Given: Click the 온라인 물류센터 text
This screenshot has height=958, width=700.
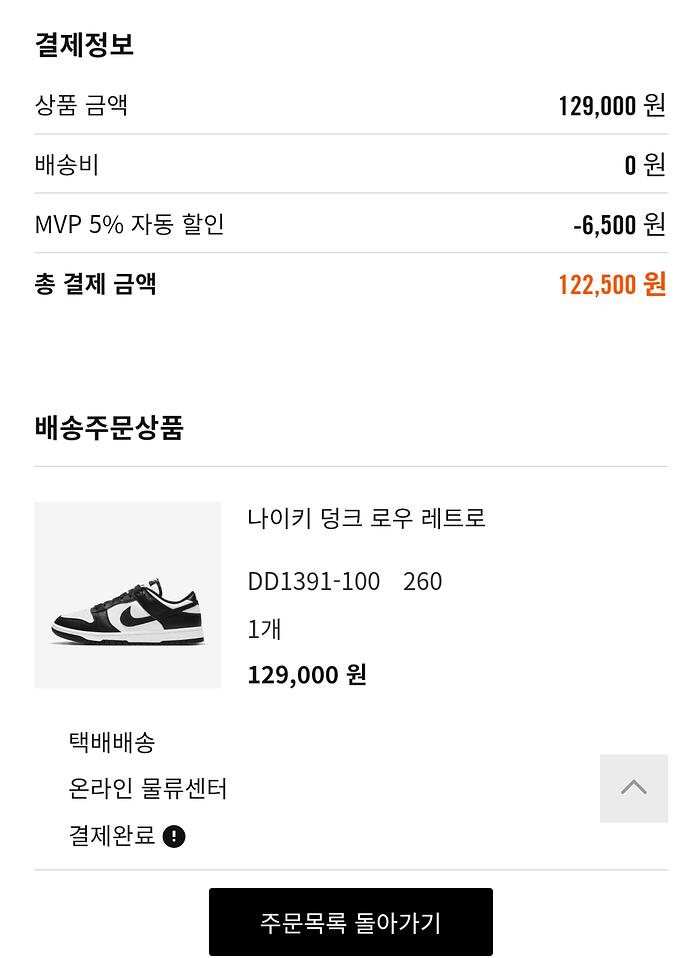Looking at the screenshot, I should (148, 789).
